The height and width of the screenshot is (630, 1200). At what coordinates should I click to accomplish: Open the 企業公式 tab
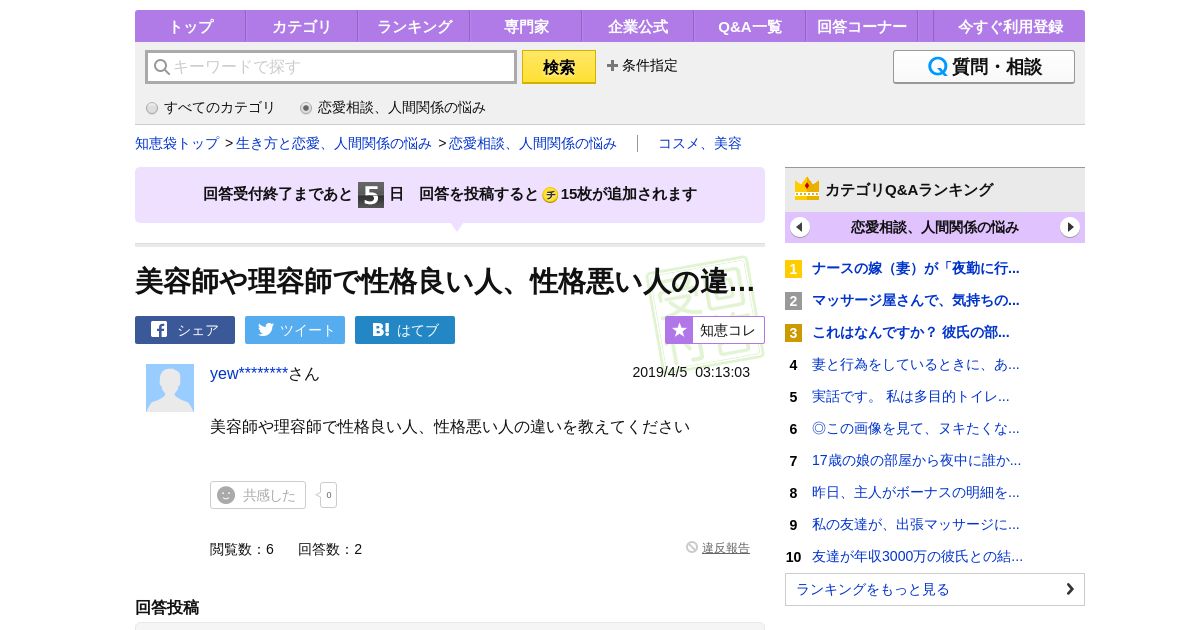coord(638,26)
